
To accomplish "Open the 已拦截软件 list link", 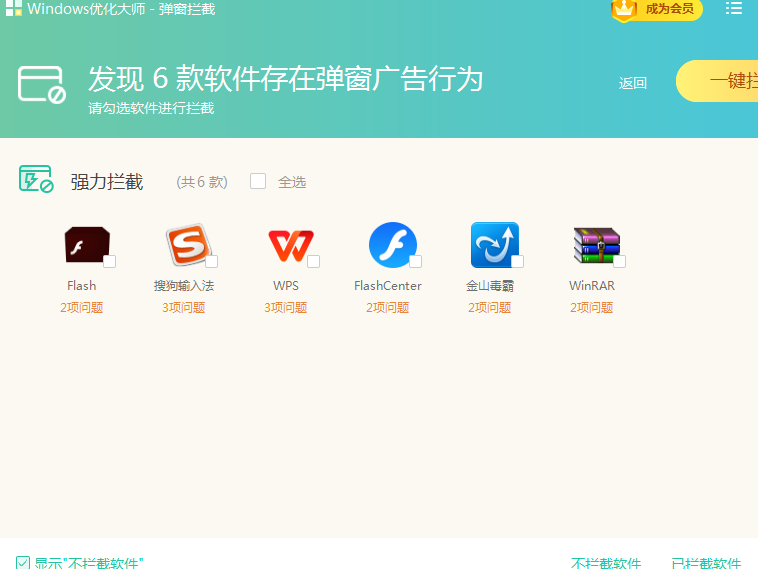I will [x=706, y=563].
